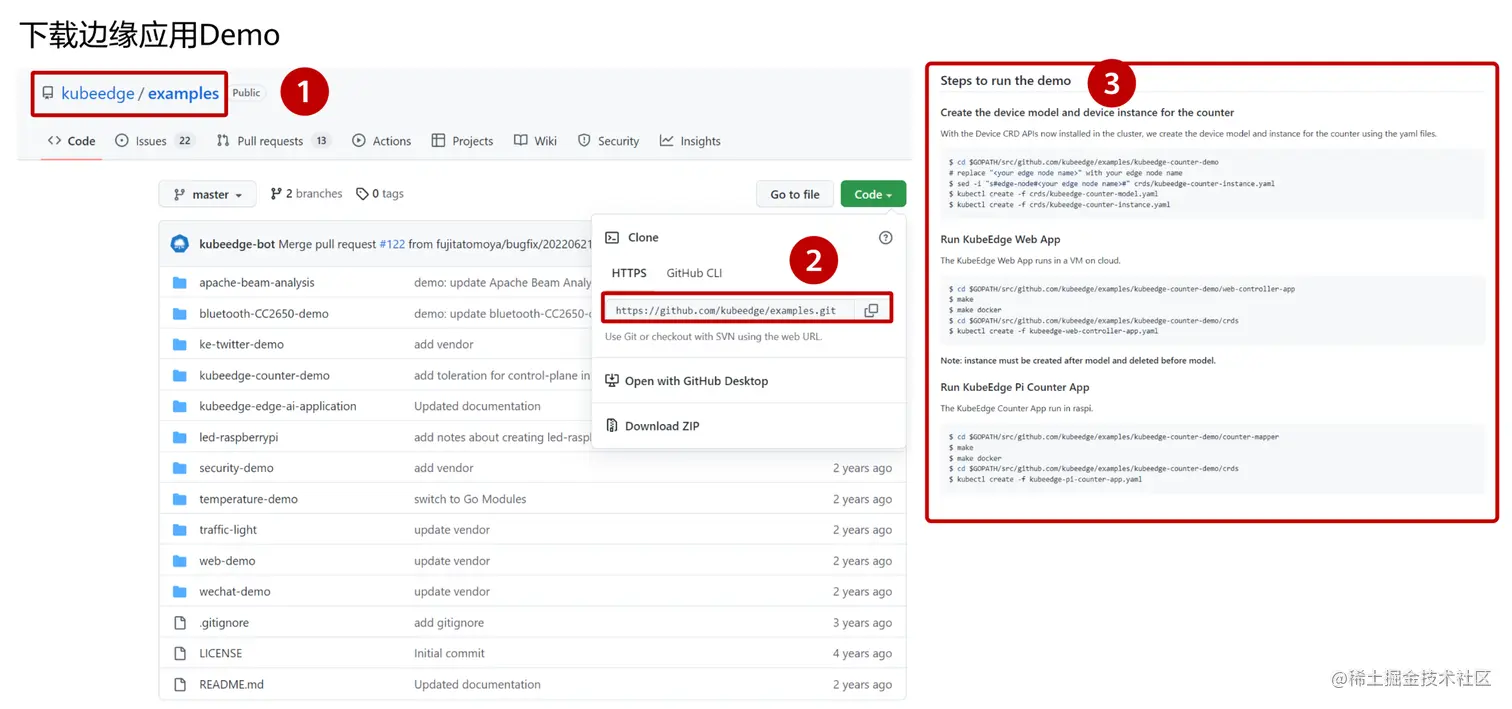This screenshot has height=709, width=1512.
Task: Click folder icon for temperature-demo
Action: (180, 499)
